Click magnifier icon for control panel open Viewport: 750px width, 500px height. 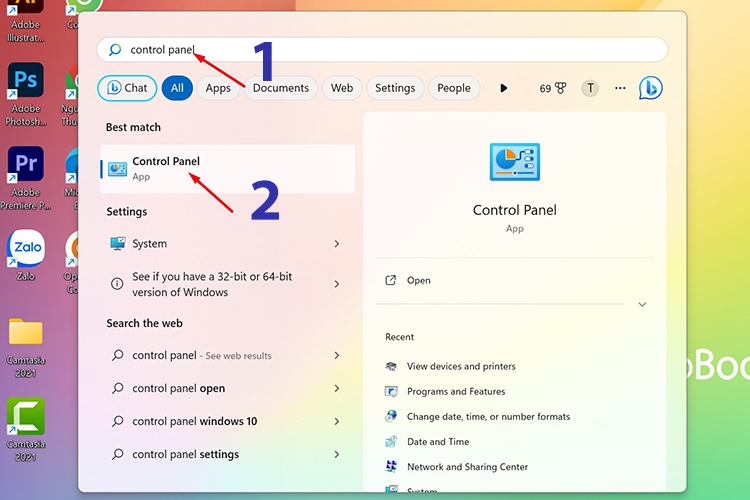[118, 388]
